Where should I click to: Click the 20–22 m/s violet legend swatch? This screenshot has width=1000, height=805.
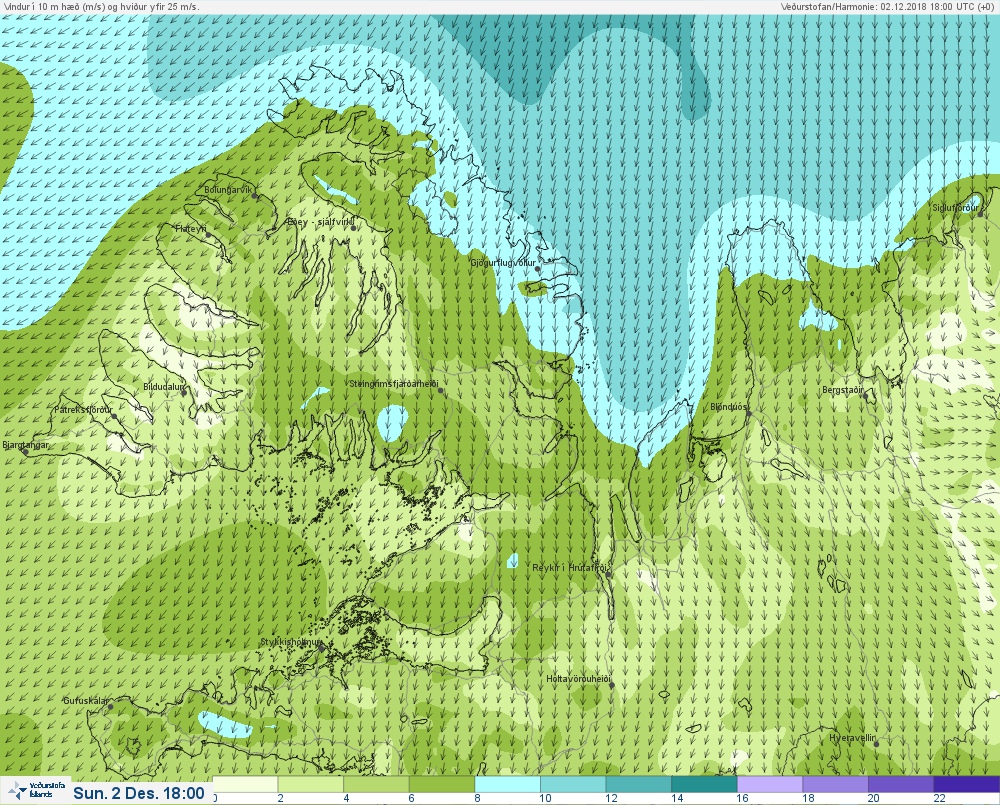tap(901, 784)
